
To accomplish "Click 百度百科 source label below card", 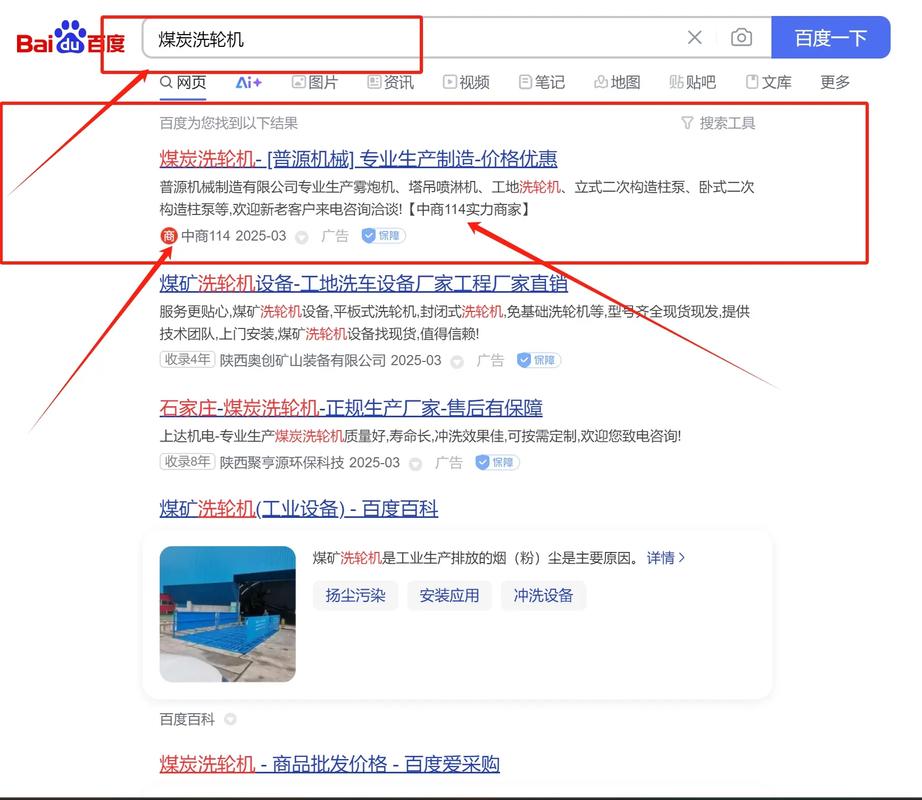I will 187,719.
